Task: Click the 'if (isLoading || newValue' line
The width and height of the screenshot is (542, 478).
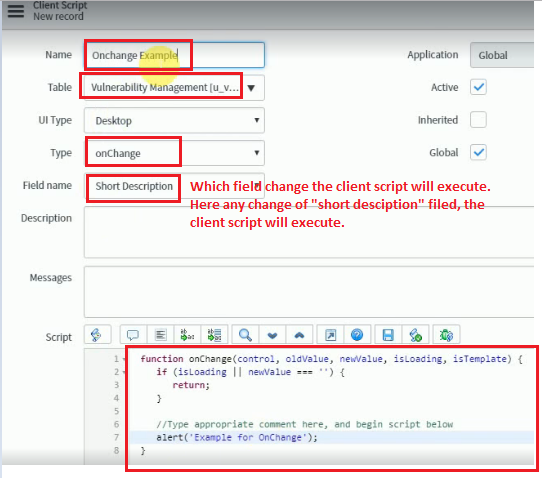Action: [250, 372]
